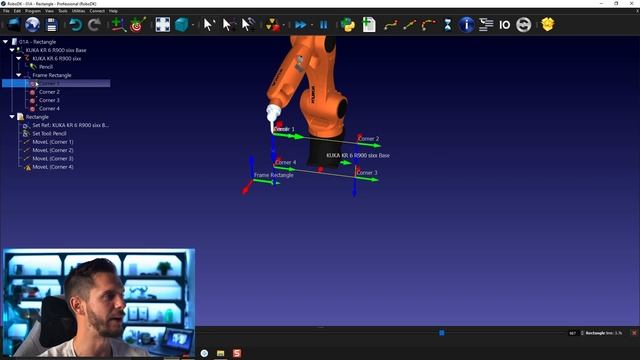This screenshot has height=360, width=640.
Task: Add circular move instruction icon
Action: tap(429, 25)
